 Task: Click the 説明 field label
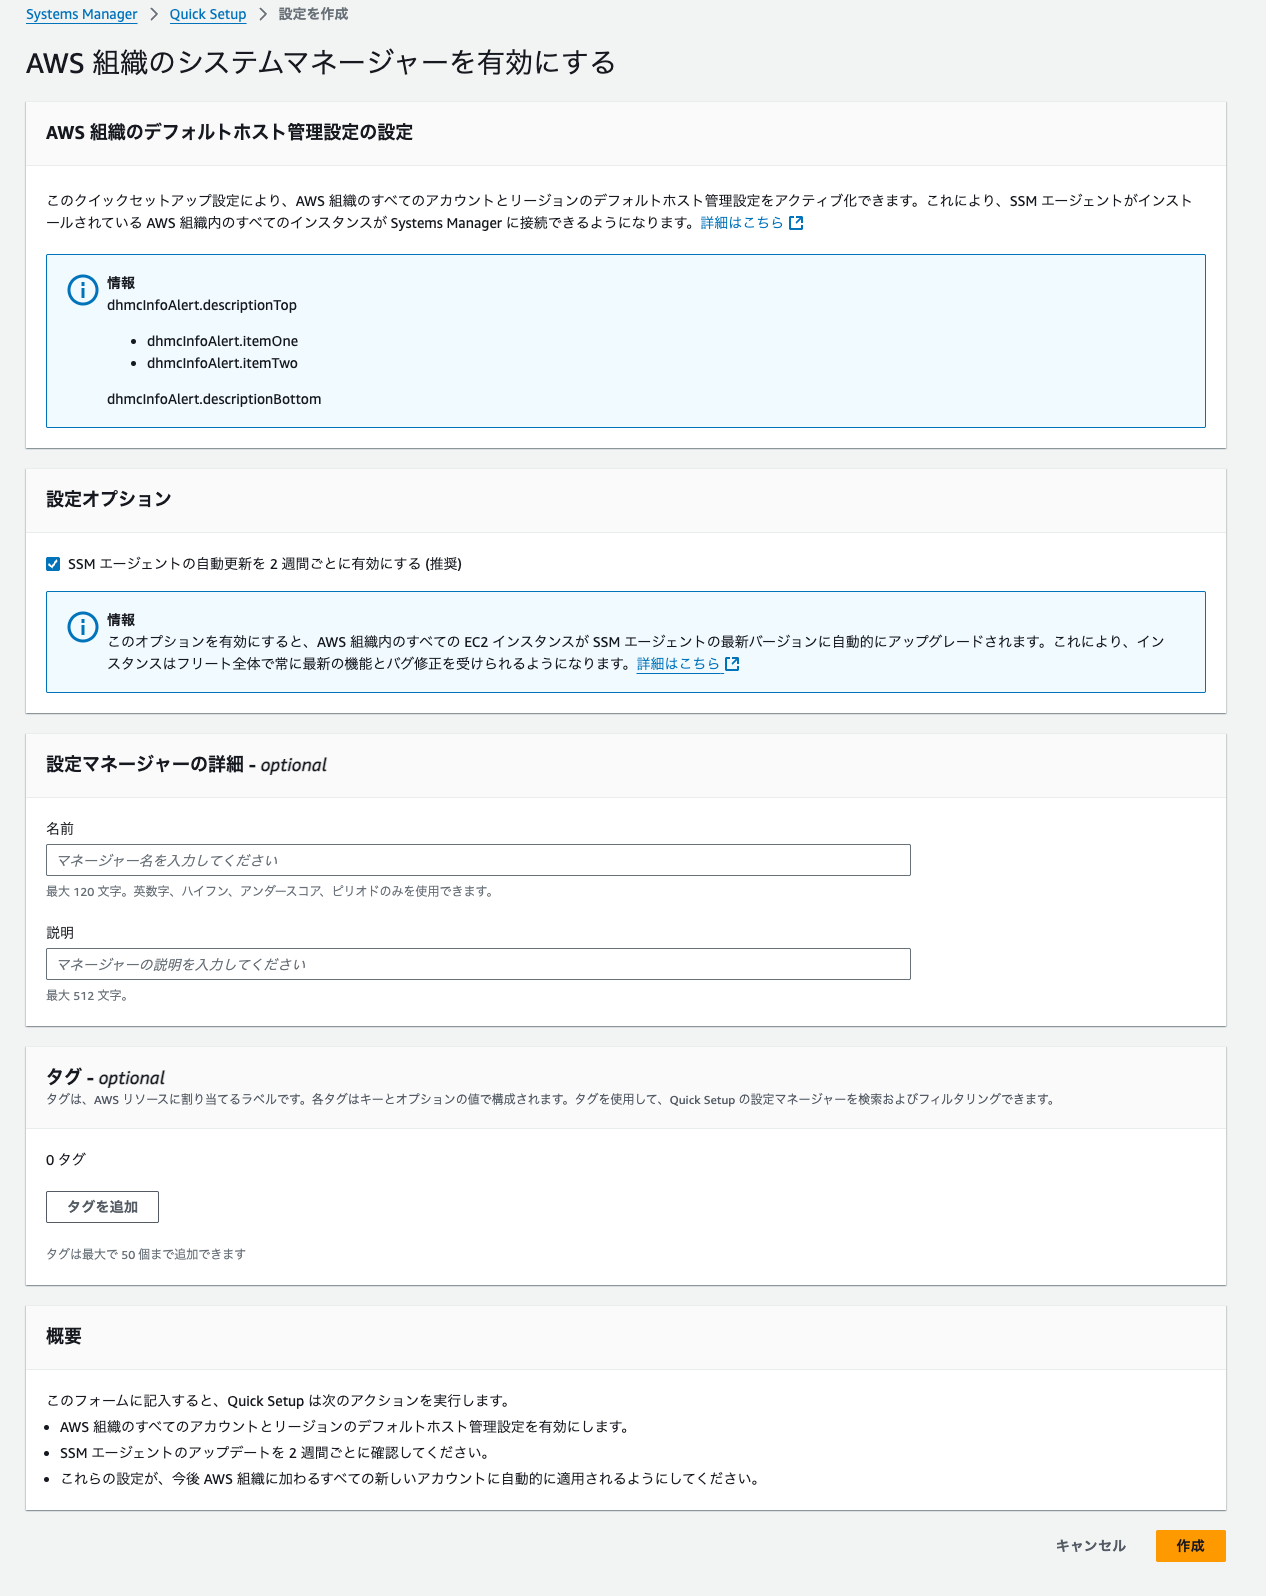pos(60,933)
